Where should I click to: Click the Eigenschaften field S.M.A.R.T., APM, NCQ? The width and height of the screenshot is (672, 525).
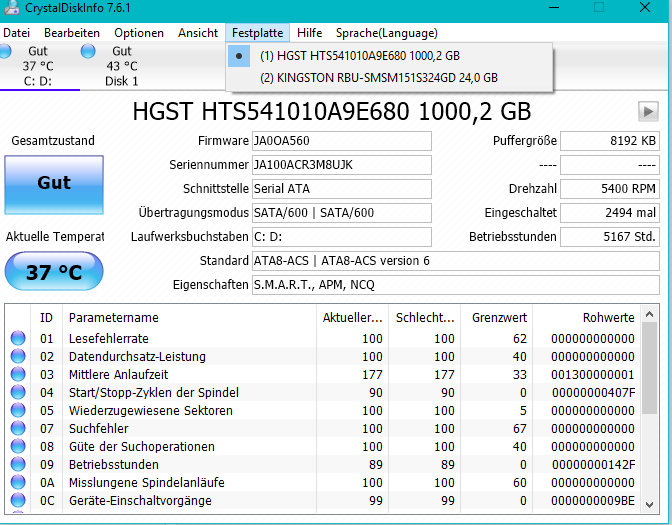[x=456, y=285]
